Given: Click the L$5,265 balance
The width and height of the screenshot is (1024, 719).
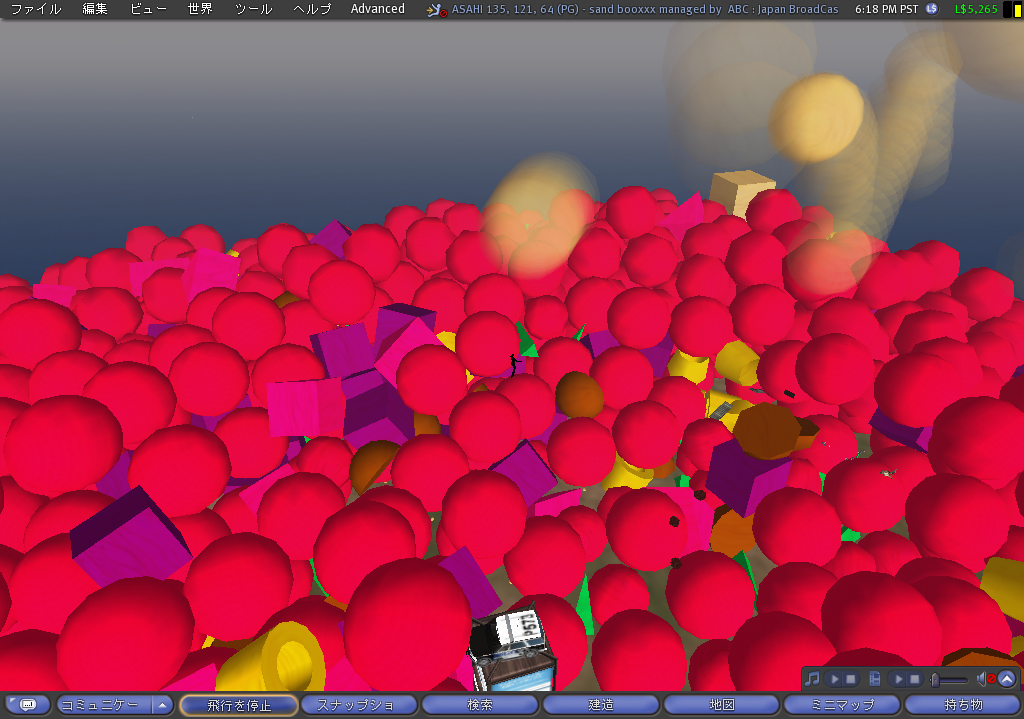Looking at the screenshot, I should pyautogui.click(x=976, y=9).
